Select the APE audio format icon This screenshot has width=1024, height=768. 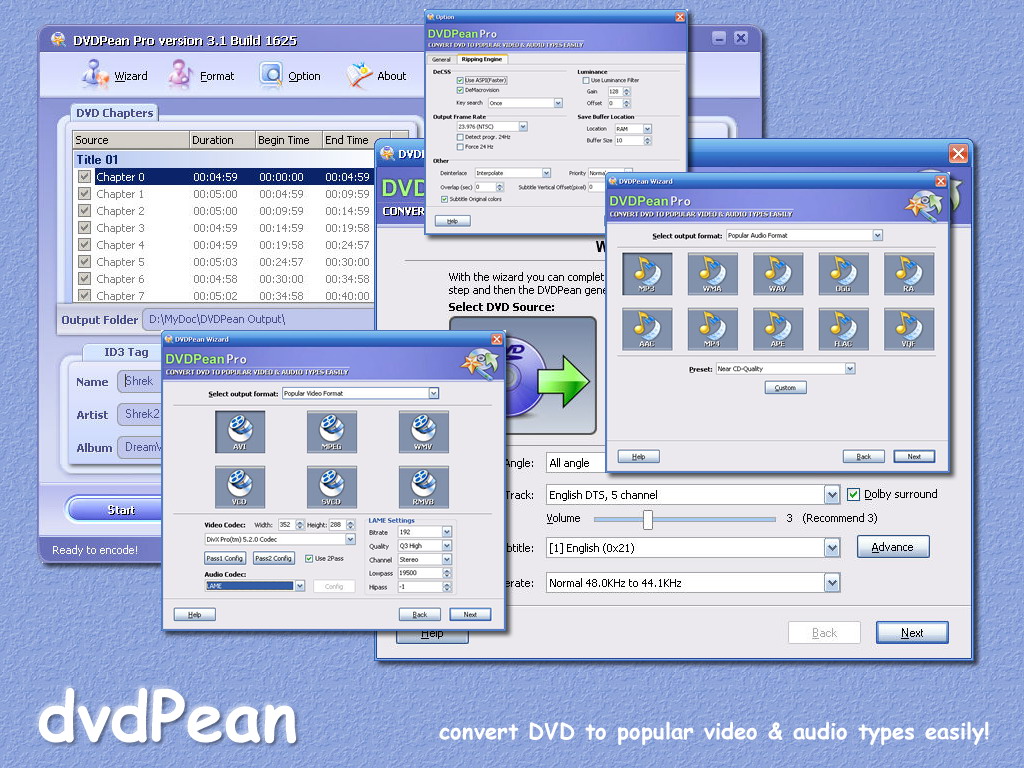[x=778, y=329]
